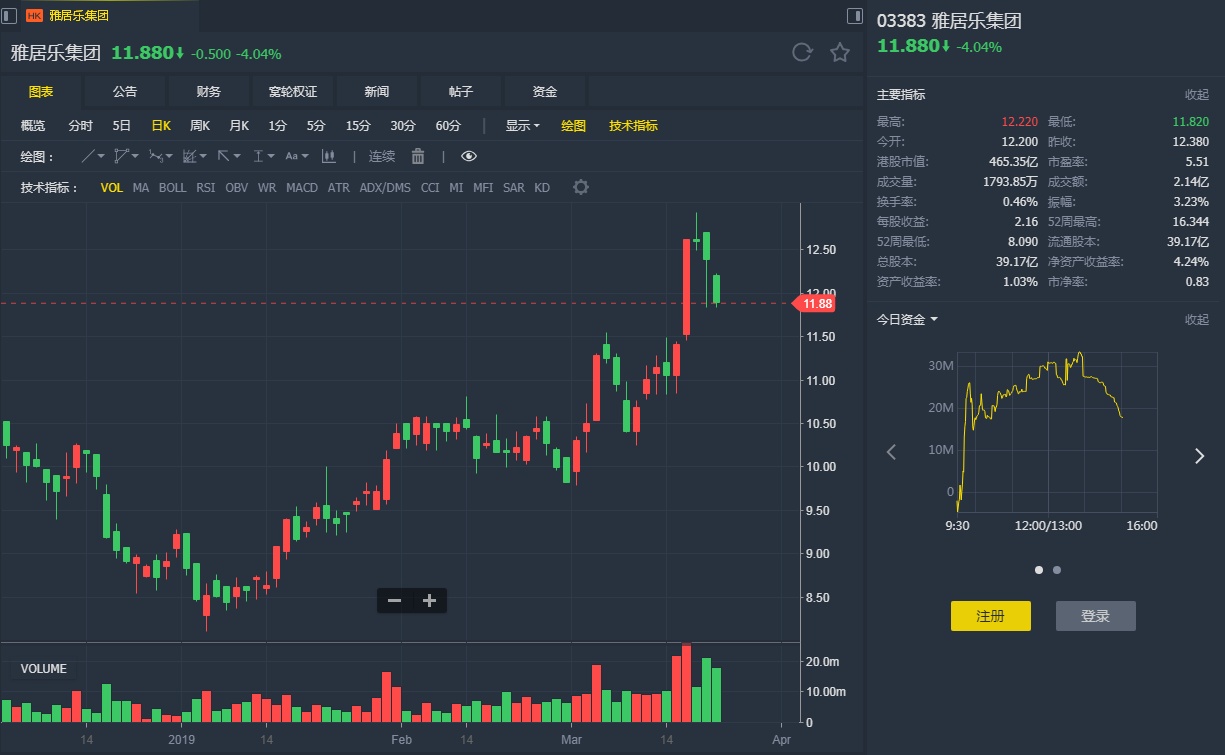Toggle 连续 continuous drawing mode
The width and height of the screenshot is (1225, 755).
[x=382, y=156]
